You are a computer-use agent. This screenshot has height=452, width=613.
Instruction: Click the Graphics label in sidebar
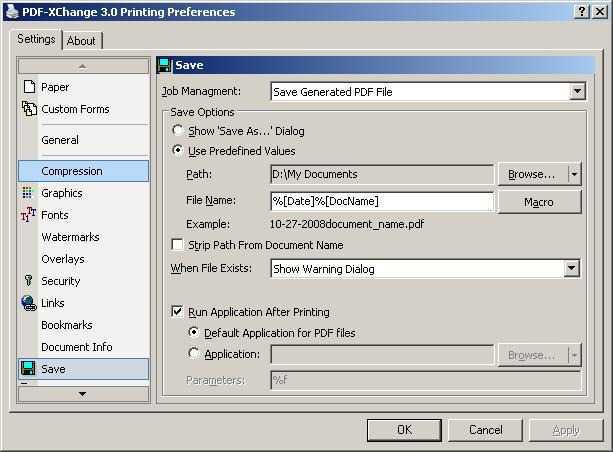(62, 193)
